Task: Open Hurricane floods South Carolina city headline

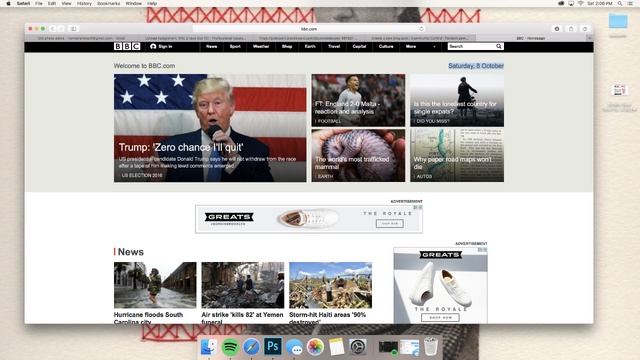Action: point(148,318)
